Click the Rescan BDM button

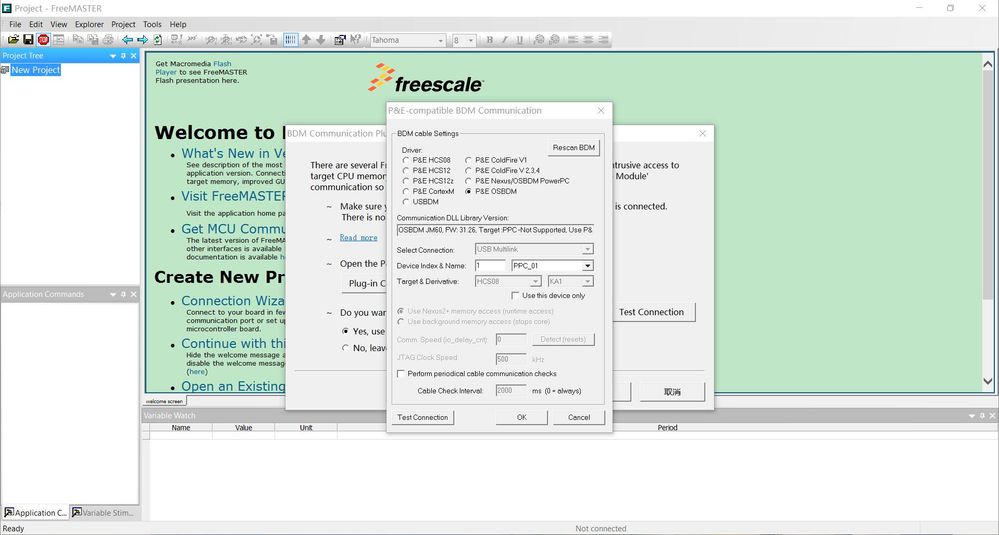(573, 147)
